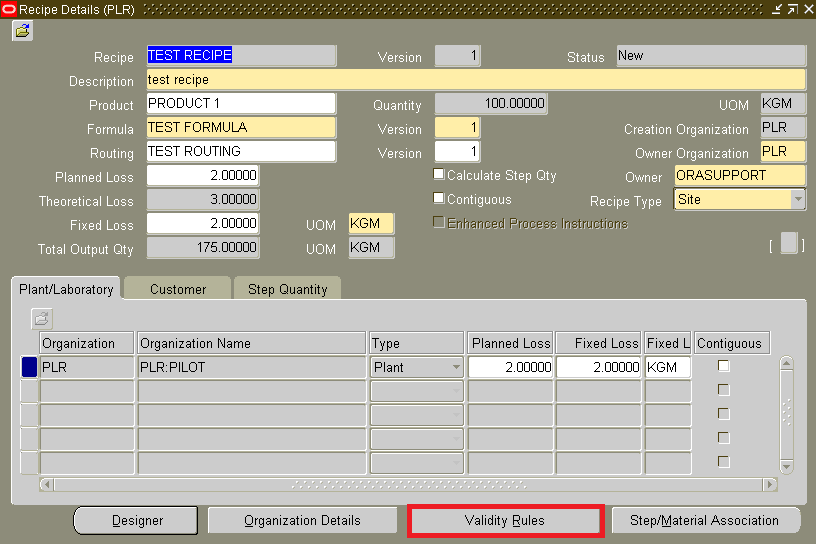Click the header Planned Loss field
Screen dimensions: 816x544
pyautogui.click(x=203, y=175)
